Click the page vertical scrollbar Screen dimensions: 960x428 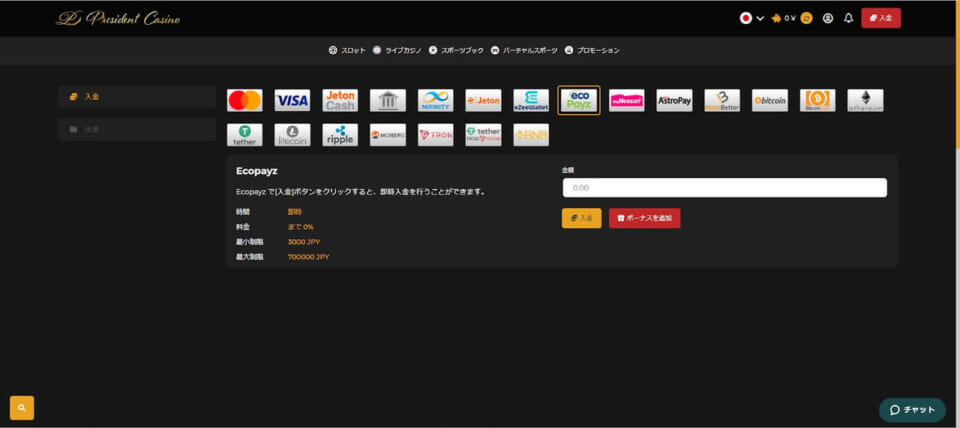tap(958, 73)
